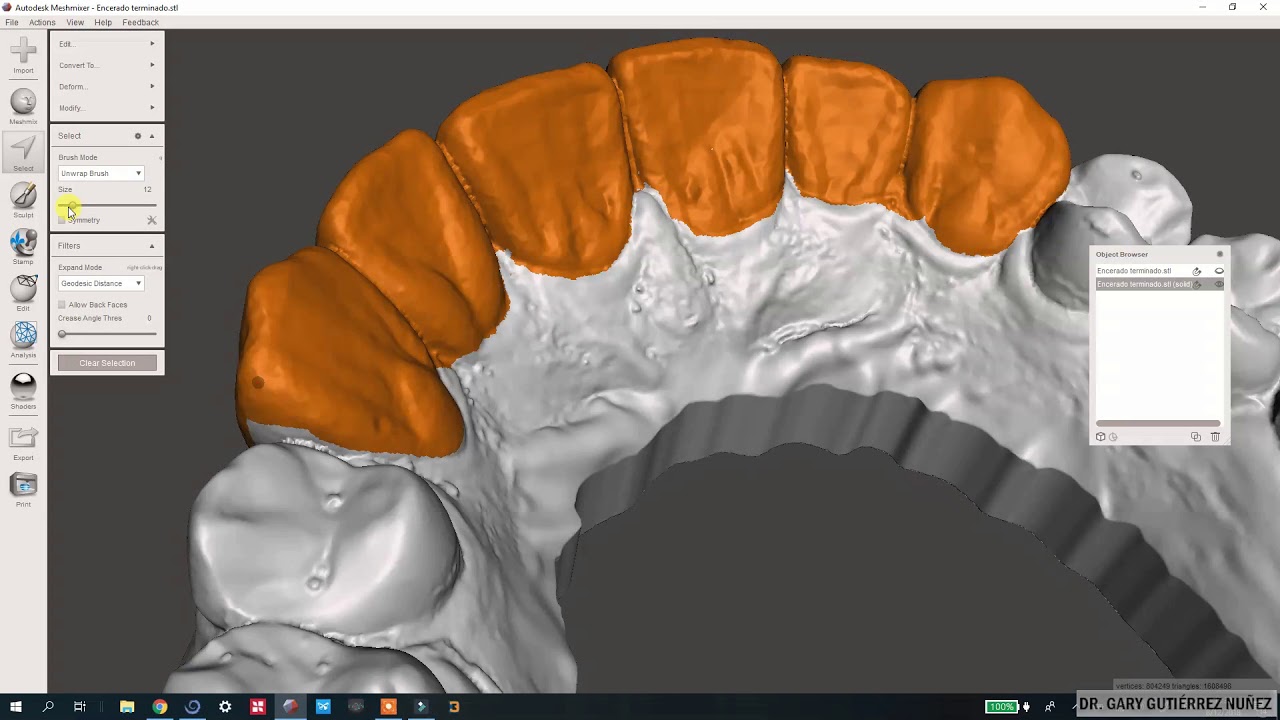The height and width of the screenshot is (720, 1280).
Task: Click the 'Brush Mode' label
Action: [x=78, y=158]
